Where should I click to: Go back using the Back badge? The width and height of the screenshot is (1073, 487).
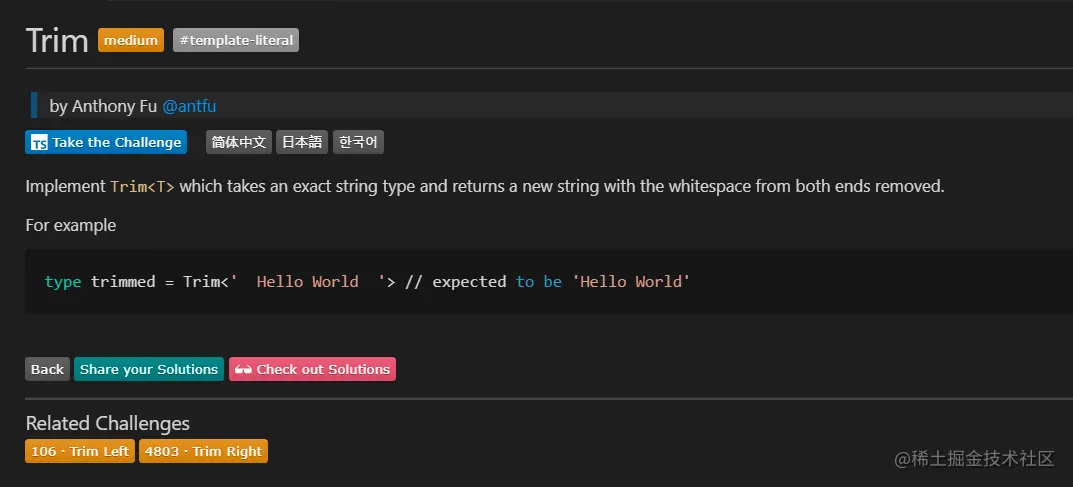pyautogui.click(x=47, y=369)
